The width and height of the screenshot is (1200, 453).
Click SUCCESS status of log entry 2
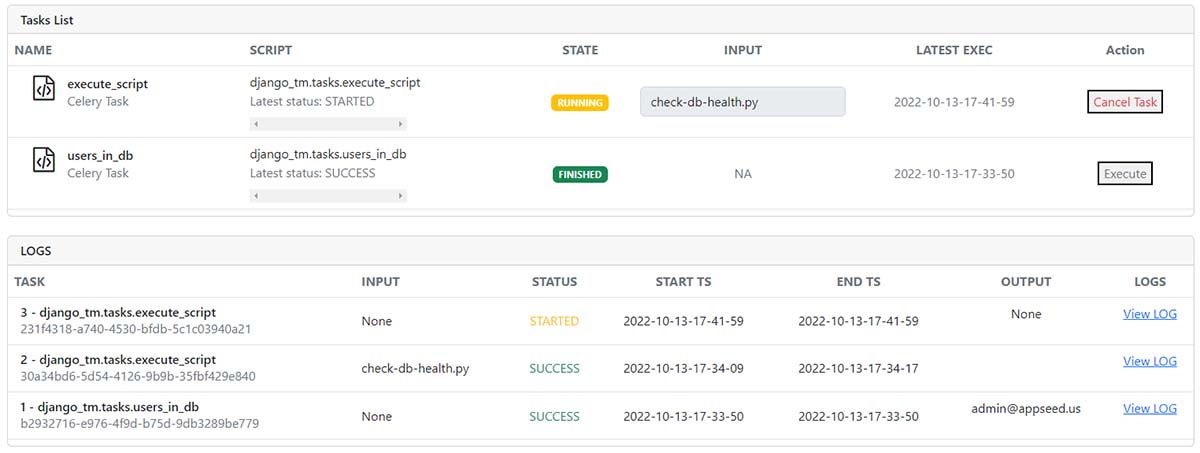[x=554, y=368]
